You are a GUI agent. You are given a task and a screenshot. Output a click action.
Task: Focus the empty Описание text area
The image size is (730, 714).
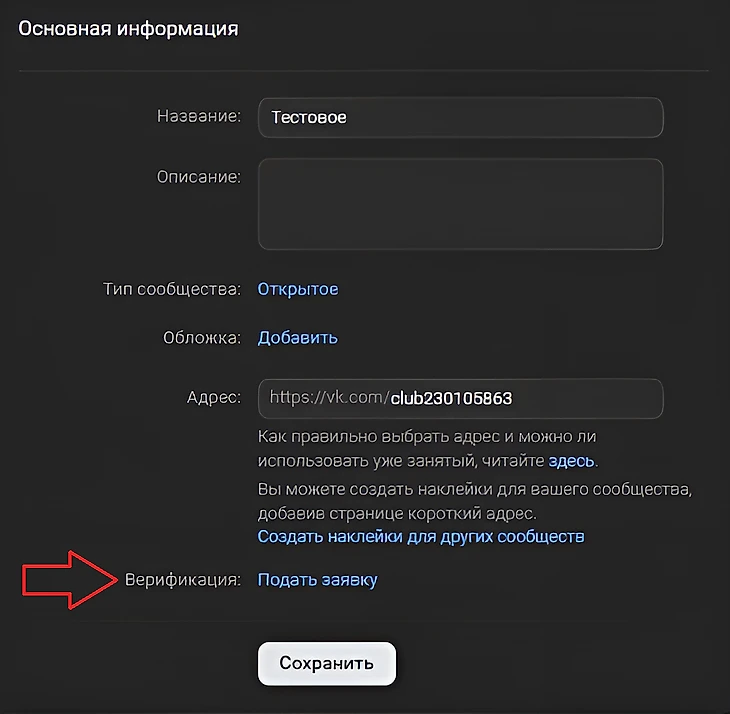point(460,204)
